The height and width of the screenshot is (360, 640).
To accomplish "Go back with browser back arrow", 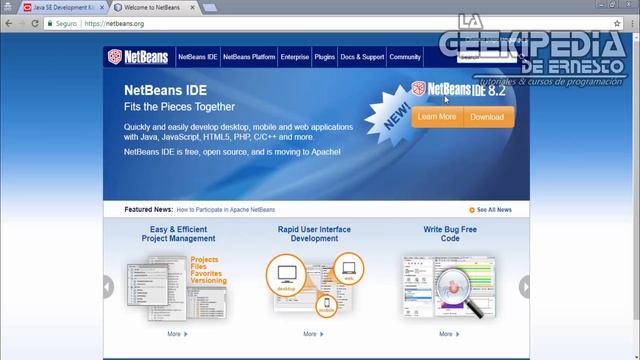I will [x=9, y=24].
